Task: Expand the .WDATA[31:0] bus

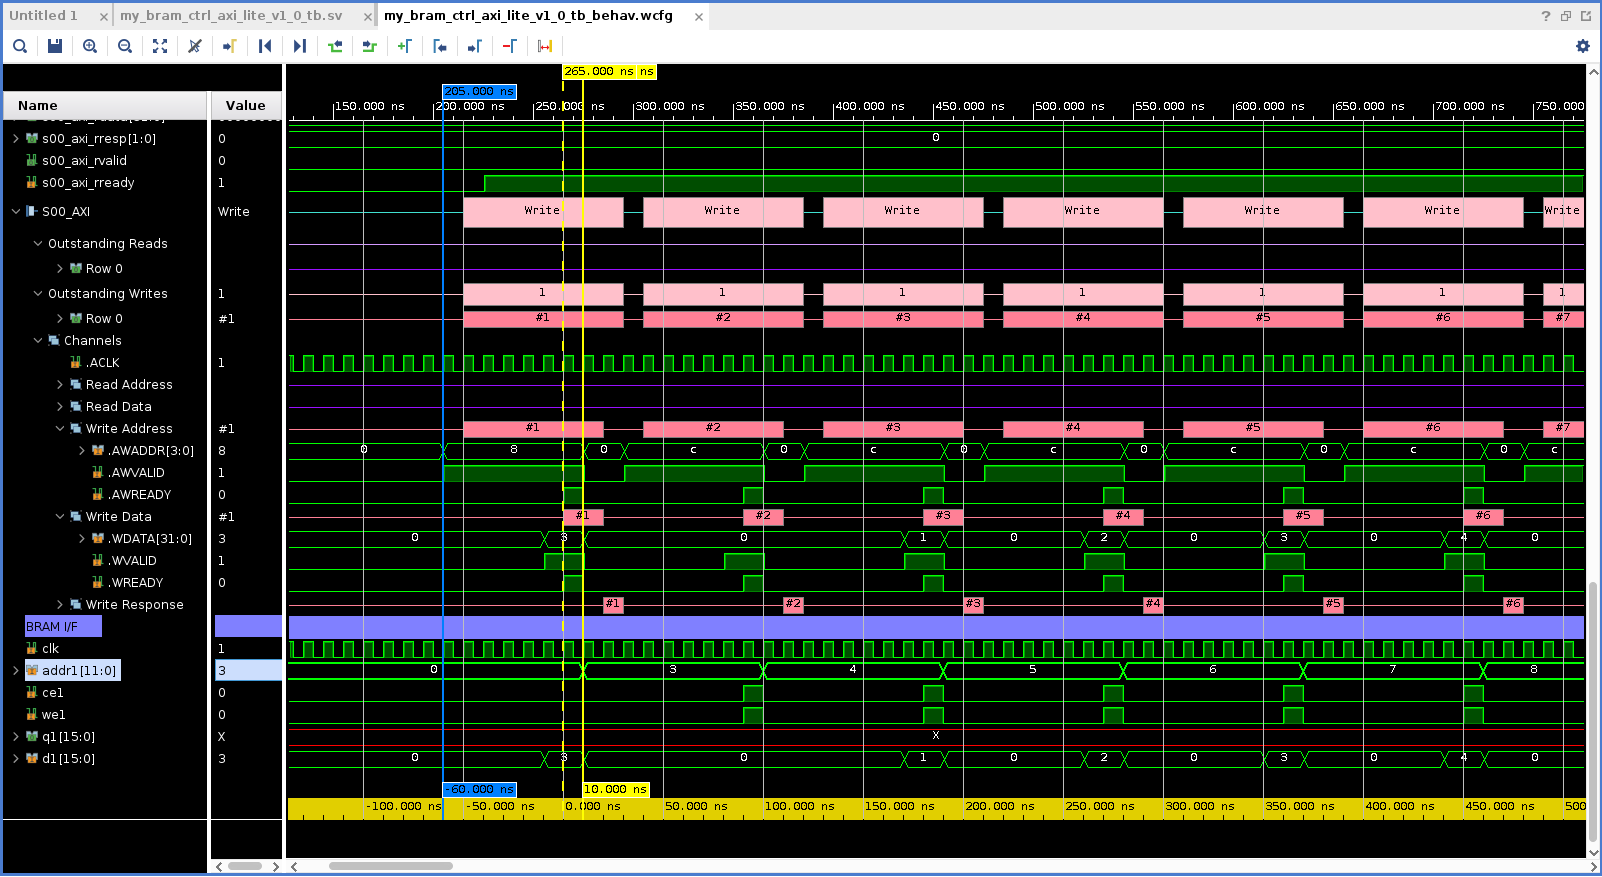Action: [x=82, y=539]
